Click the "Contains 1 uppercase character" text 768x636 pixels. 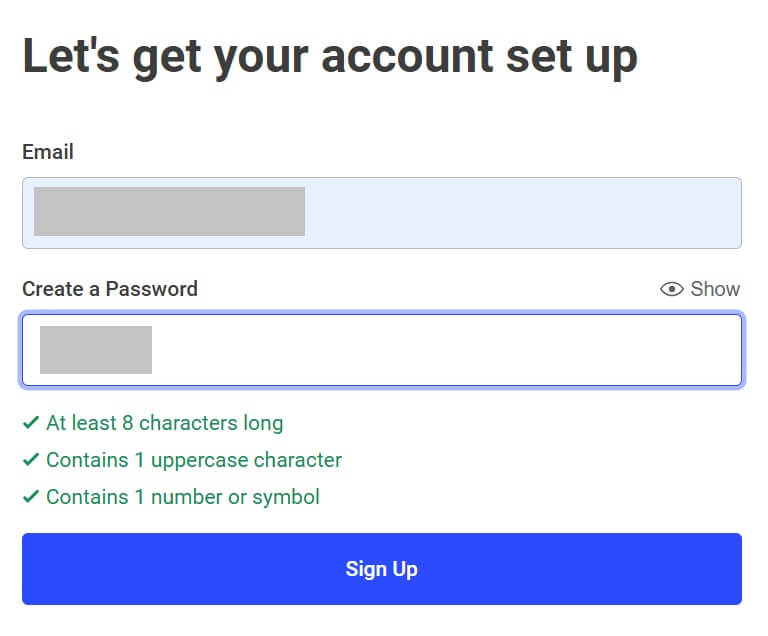coord(194,460)
